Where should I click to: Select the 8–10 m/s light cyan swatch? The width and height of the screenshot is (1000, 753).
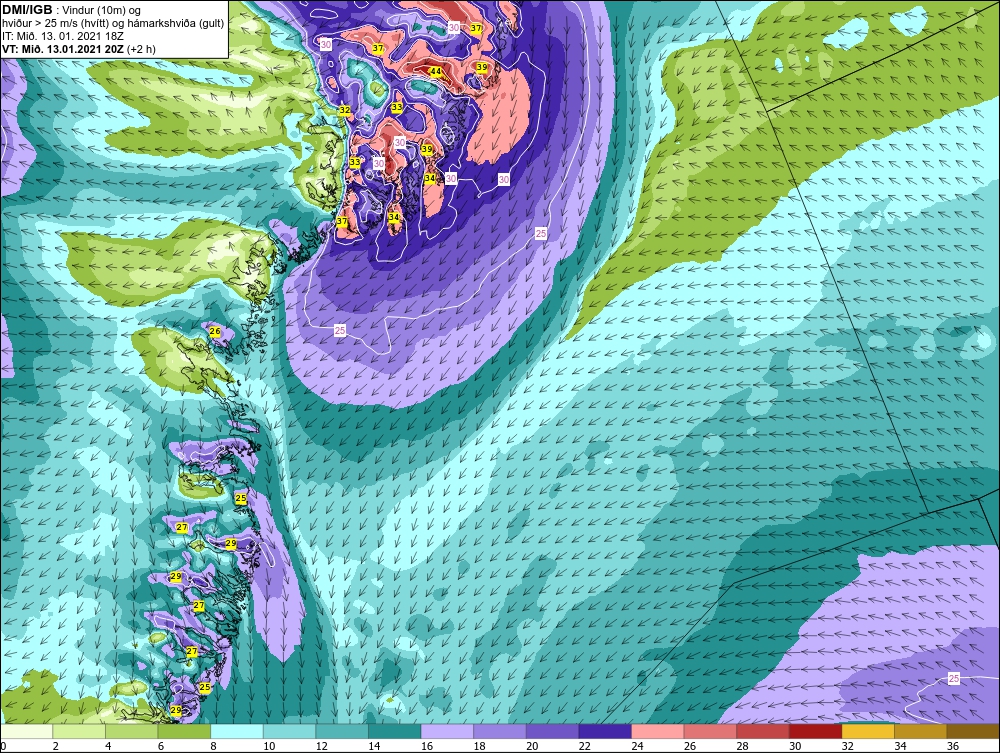point(237,731)
